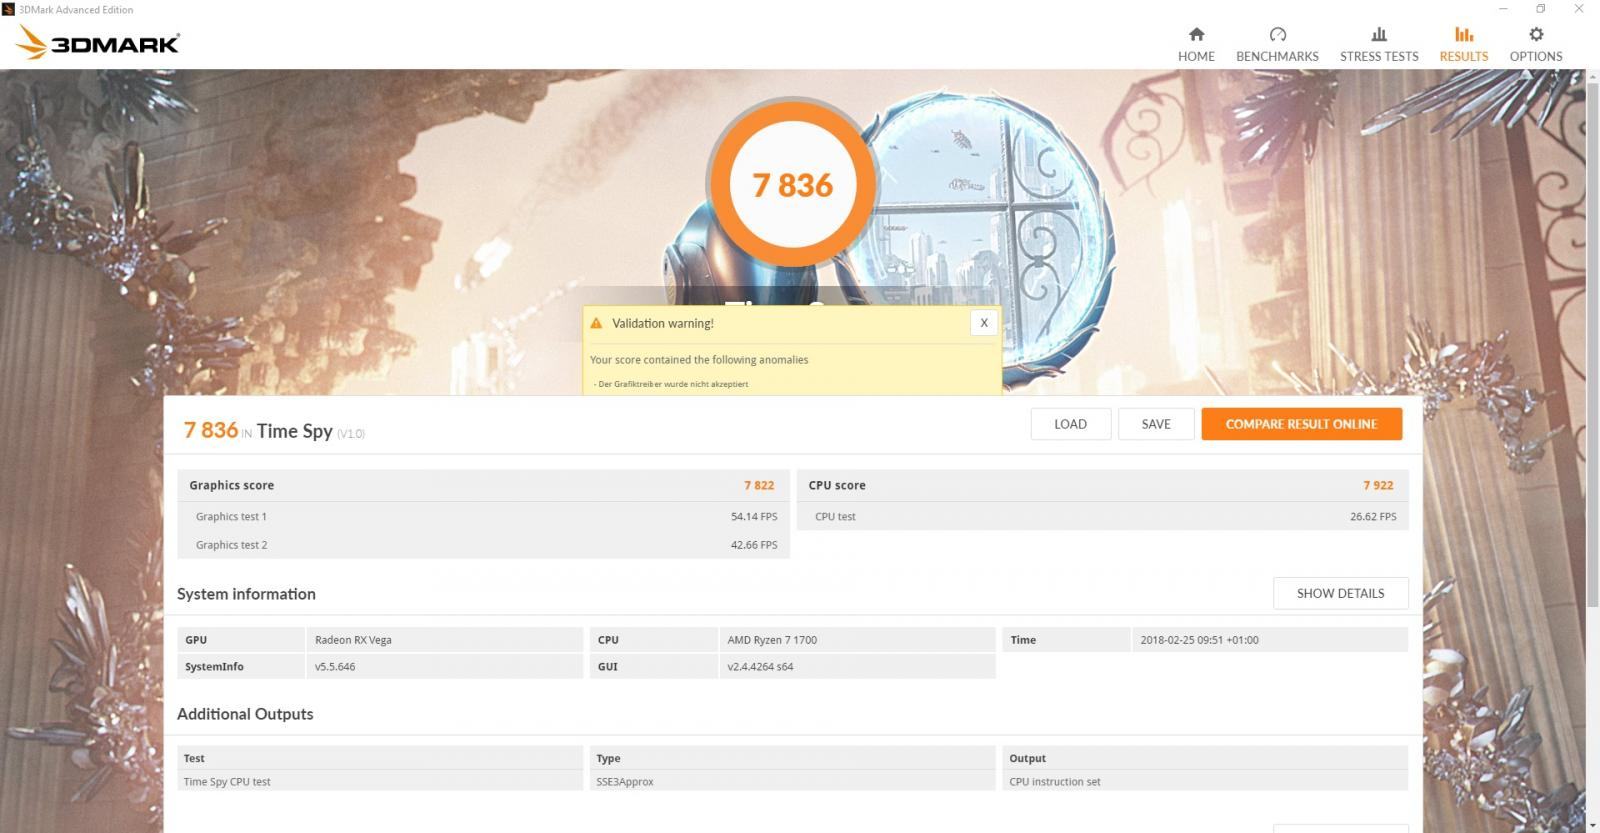This screenshot has height=833, width=1600.
Task: Click the graphics score value 7 822
Action: coord(759,485)
